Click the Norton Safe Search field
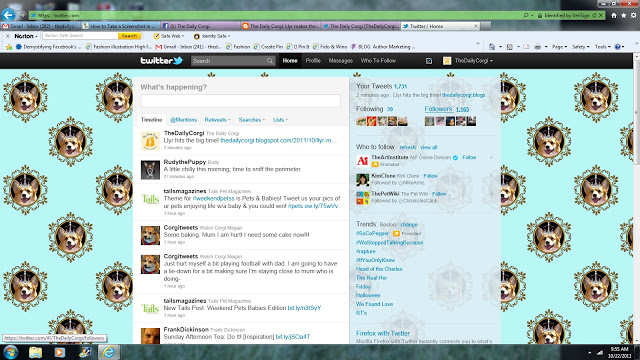 click(x=80, y=36)
